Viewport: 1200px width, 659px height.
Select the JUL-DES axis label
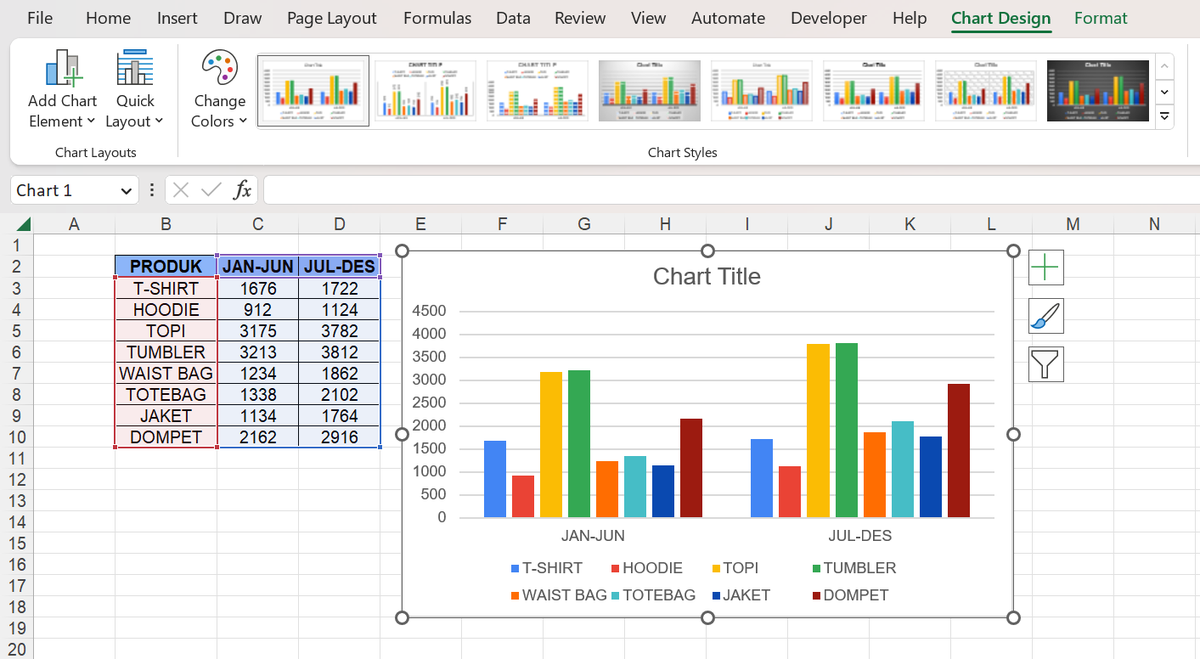click(x=860, y=536)
